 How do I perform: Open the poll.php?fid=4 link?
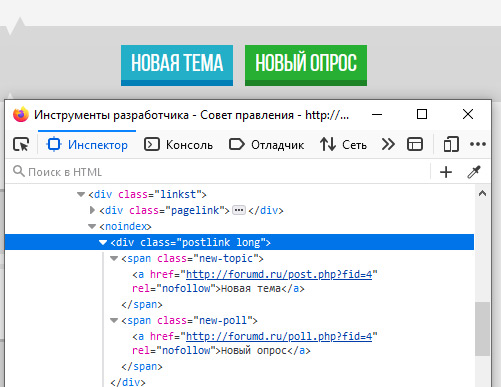click(x=279, y=336)
